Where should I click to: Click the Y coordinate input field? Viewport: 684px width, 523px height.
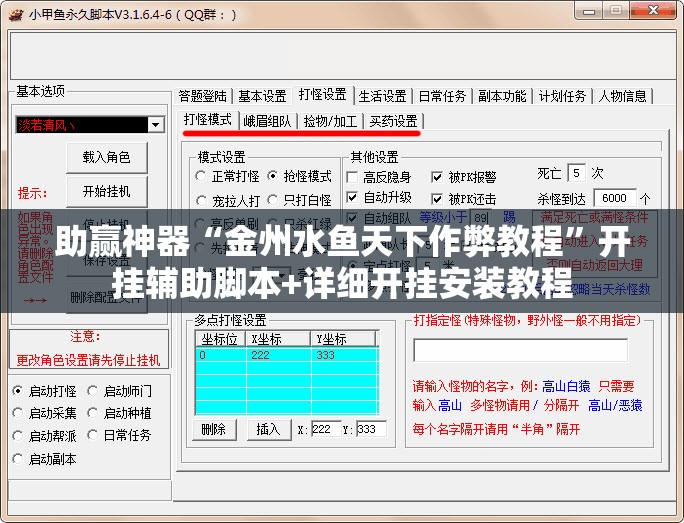click(x=371, y=429)
